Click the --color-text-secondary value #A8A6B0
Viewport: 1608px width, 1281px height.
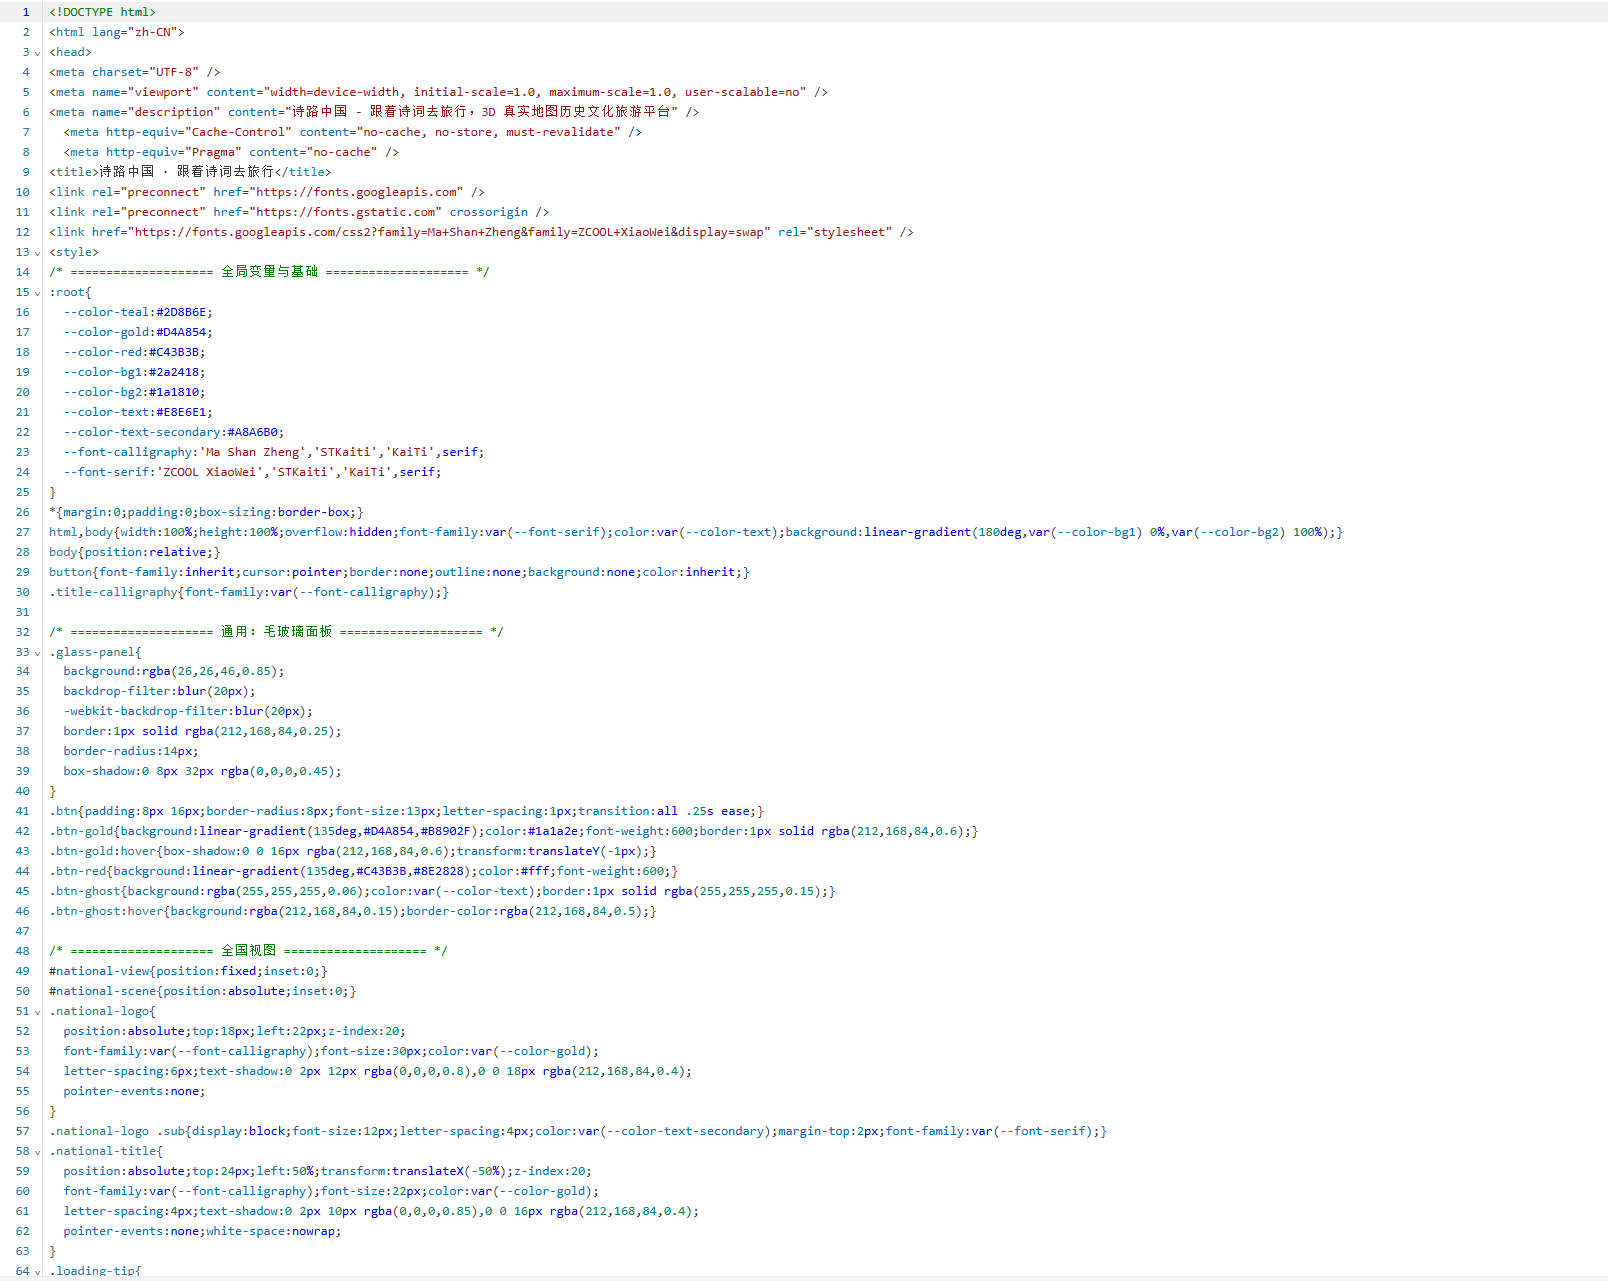click(253, 432)
